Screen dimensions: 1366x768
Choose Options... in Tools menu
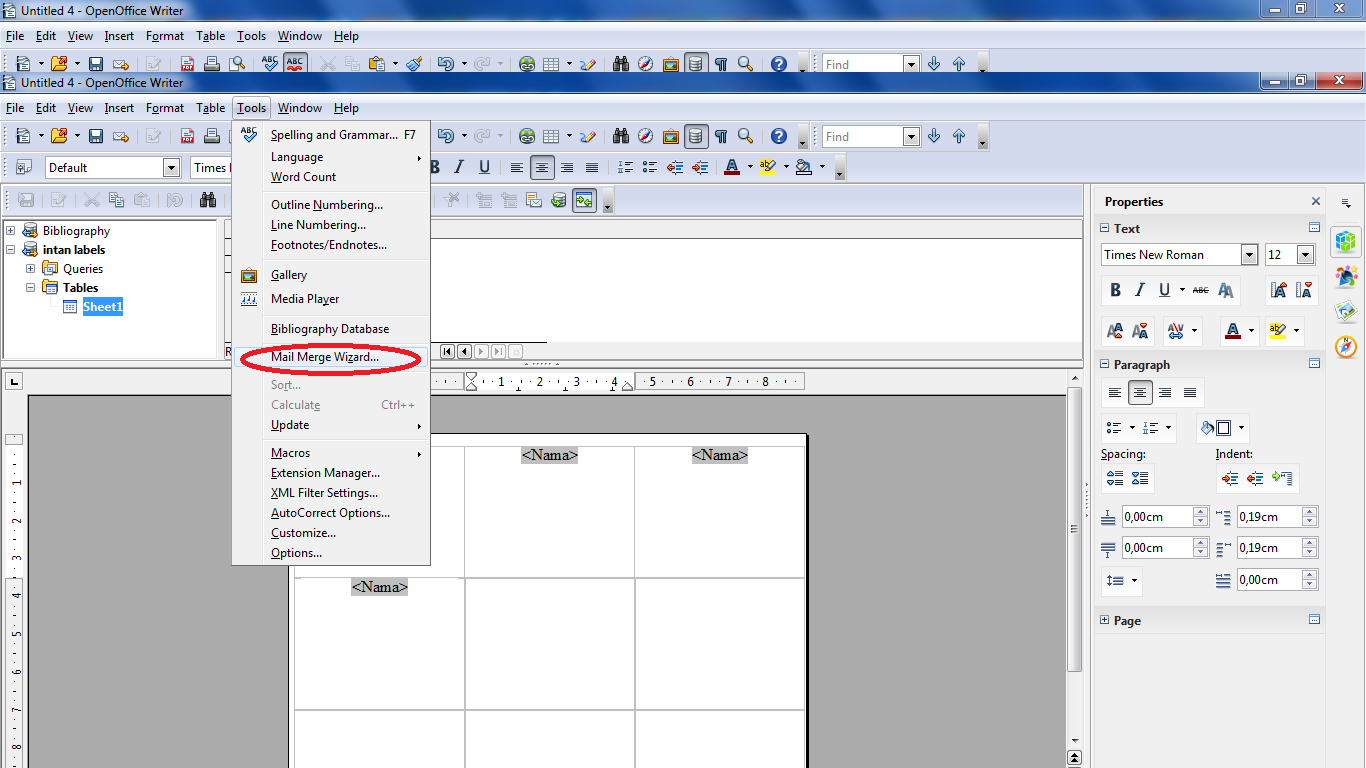coord(331,553)
